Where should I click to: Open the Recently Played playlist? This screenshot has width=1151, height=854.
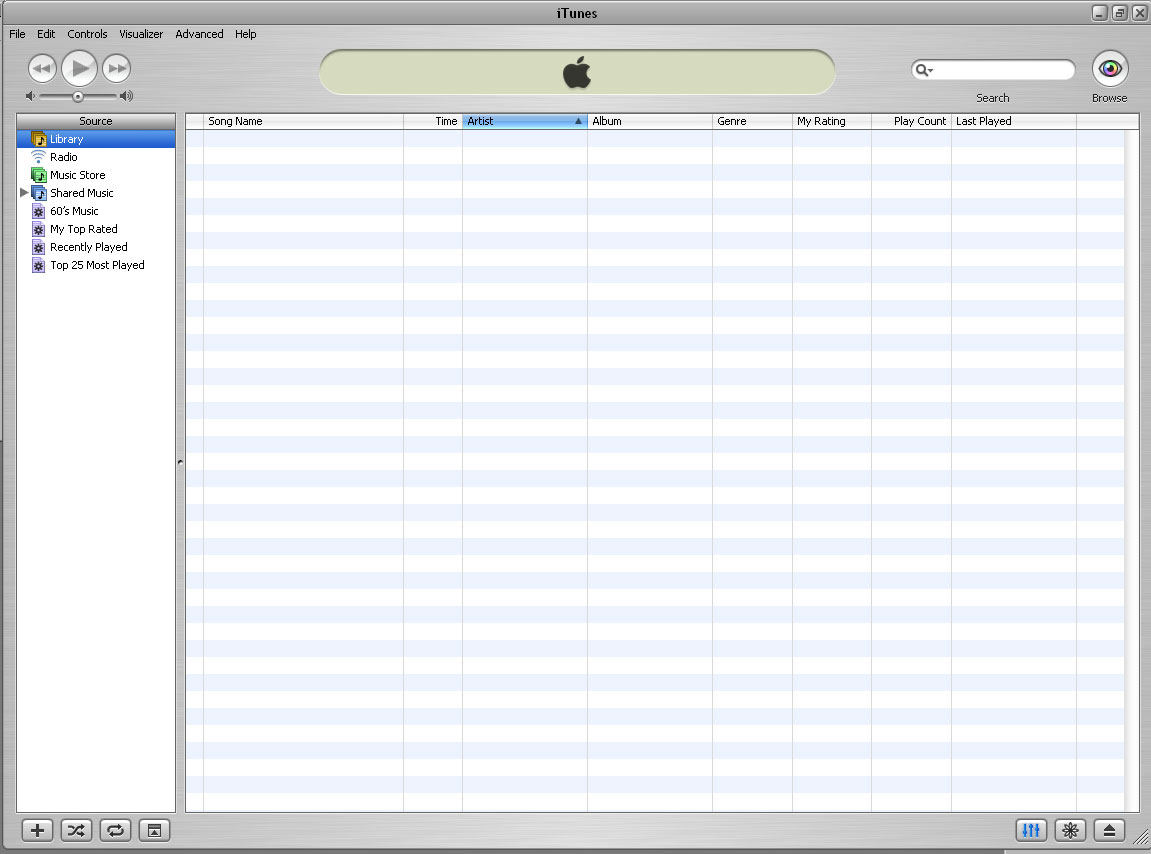pyautogui.click(x=96, y=247)
